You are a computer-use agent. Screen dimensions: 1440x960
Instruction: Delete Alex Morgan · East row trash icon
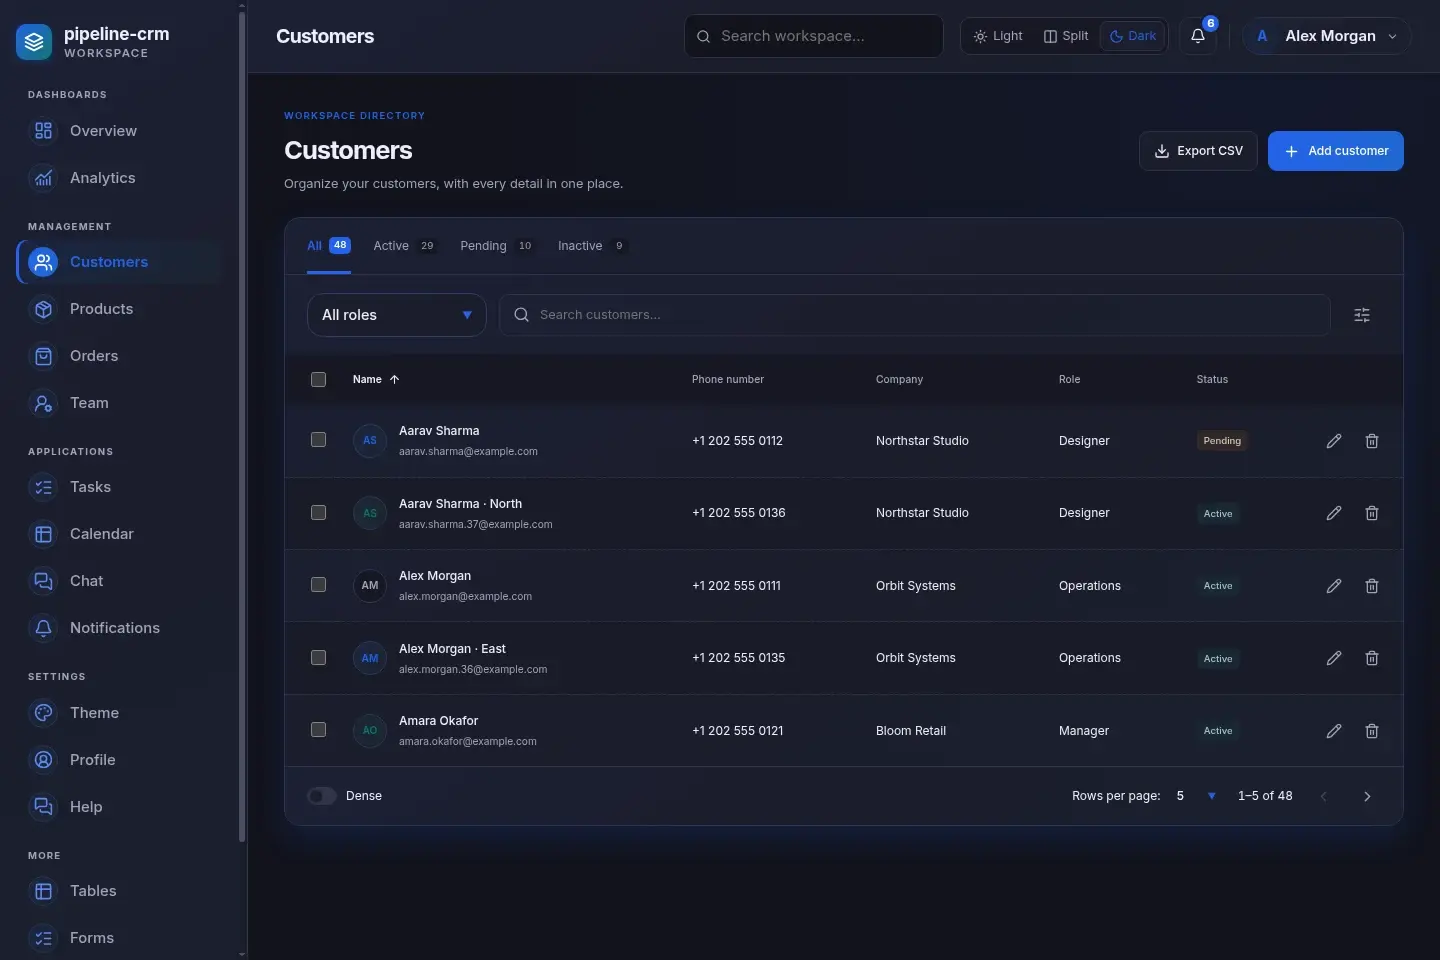tap(1372, 658)
